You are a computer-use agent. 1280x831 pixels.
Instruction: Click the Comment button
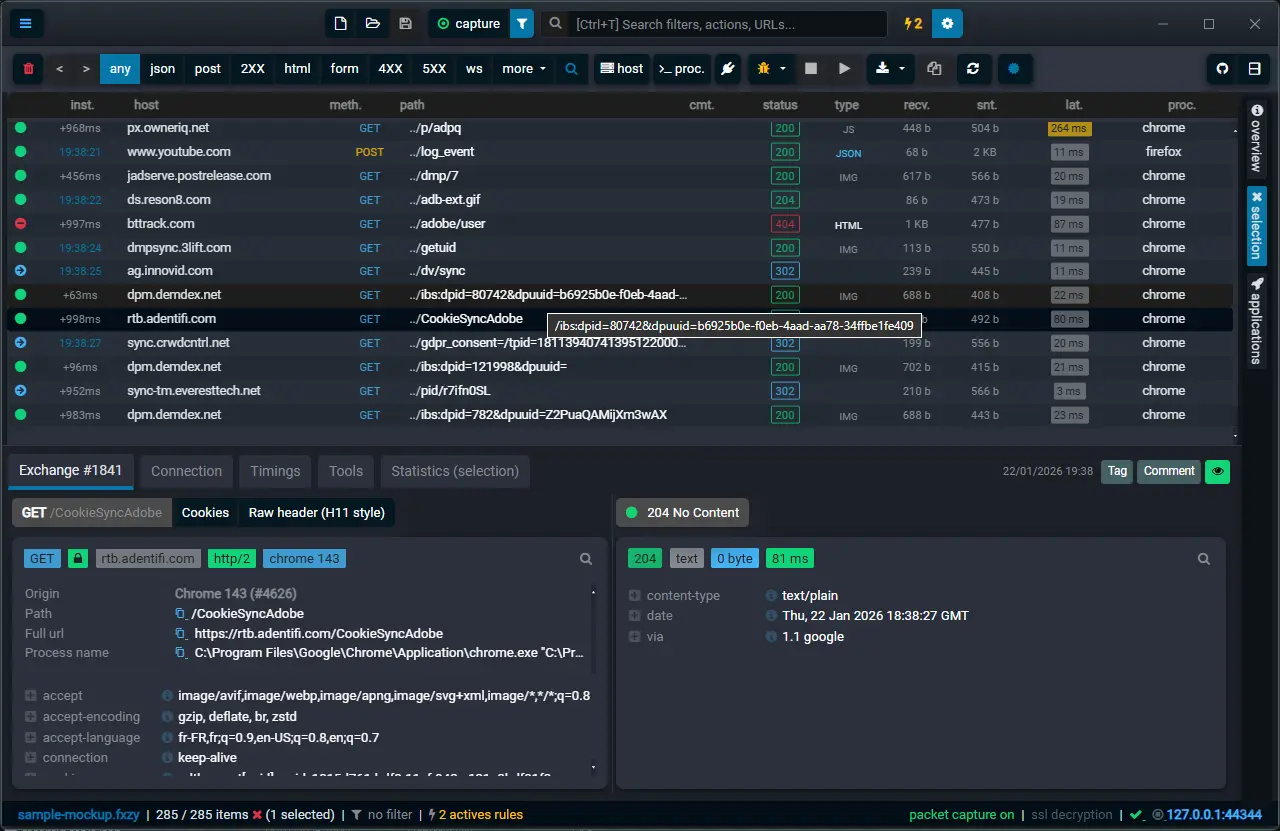tap(1169, 471)
